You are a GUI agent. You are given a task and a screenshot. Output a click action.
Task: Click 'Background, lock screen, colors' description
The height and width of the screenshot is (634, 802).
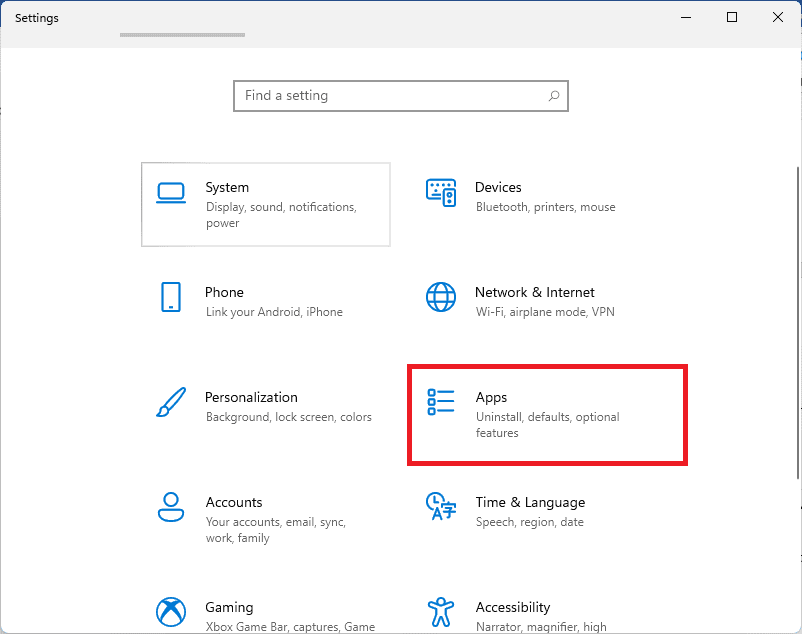point(288,417)
